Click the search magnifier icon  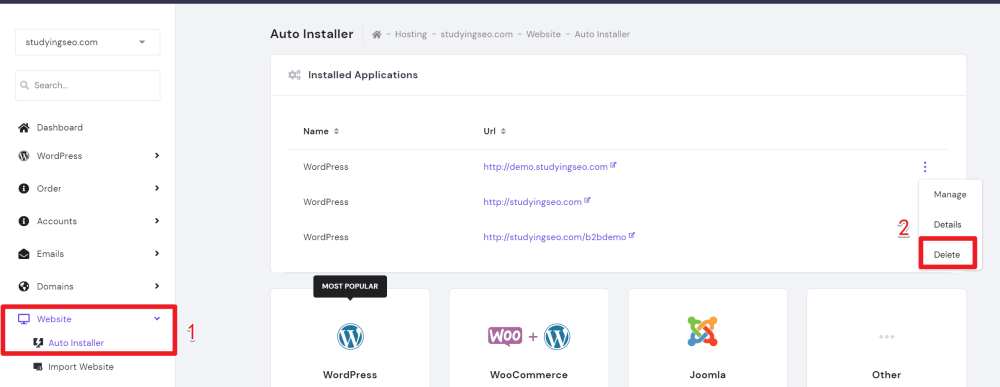click(x=24, y=85)
